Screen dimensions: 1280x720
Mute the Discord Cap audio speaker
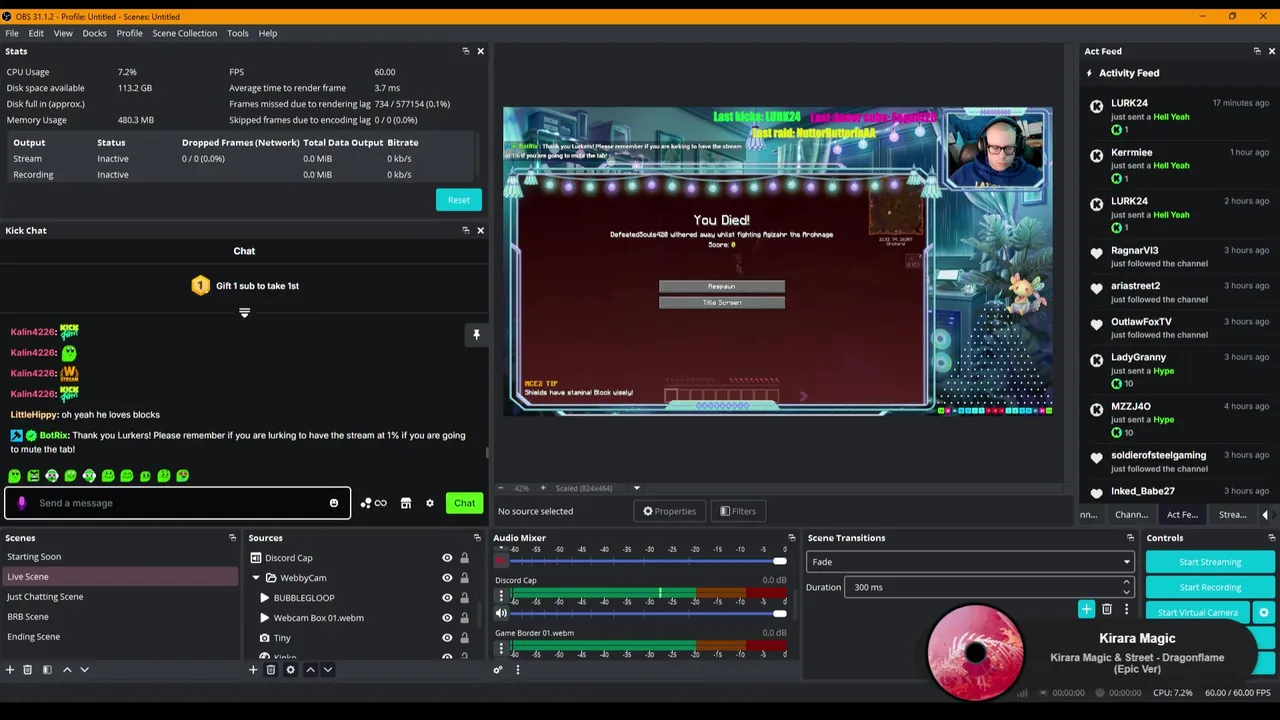click(x=501, y=613)
